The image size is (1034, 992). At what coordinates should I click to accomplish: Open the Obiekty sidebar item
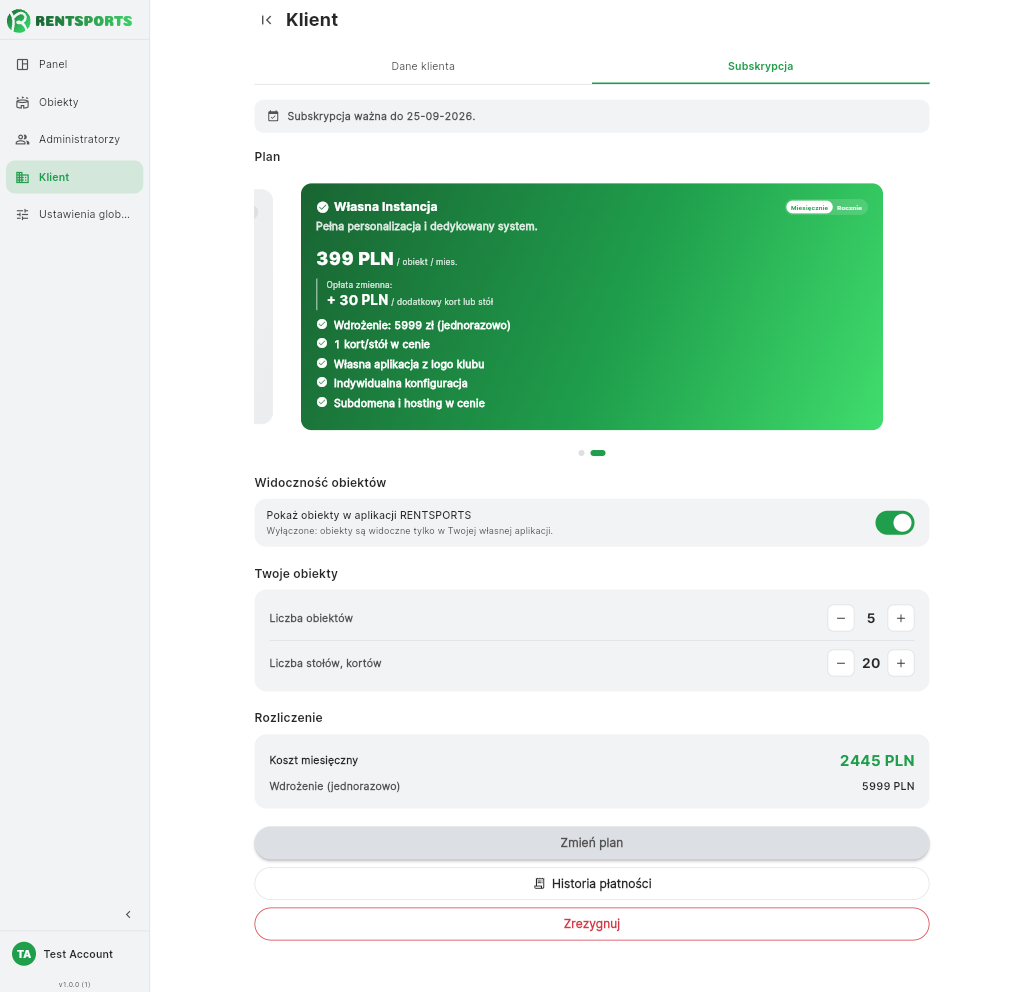click(75, 102)
